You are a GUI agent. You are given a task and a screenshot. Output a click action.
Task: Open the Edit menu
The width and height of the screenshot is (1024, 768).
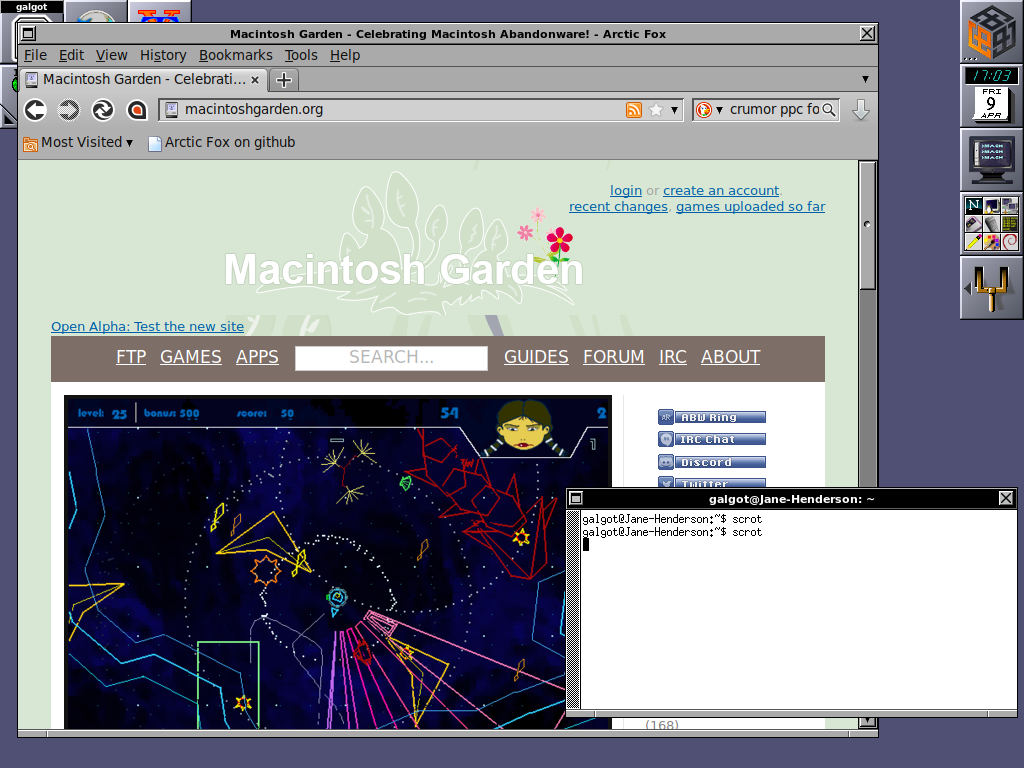click(x=71, y=56)
